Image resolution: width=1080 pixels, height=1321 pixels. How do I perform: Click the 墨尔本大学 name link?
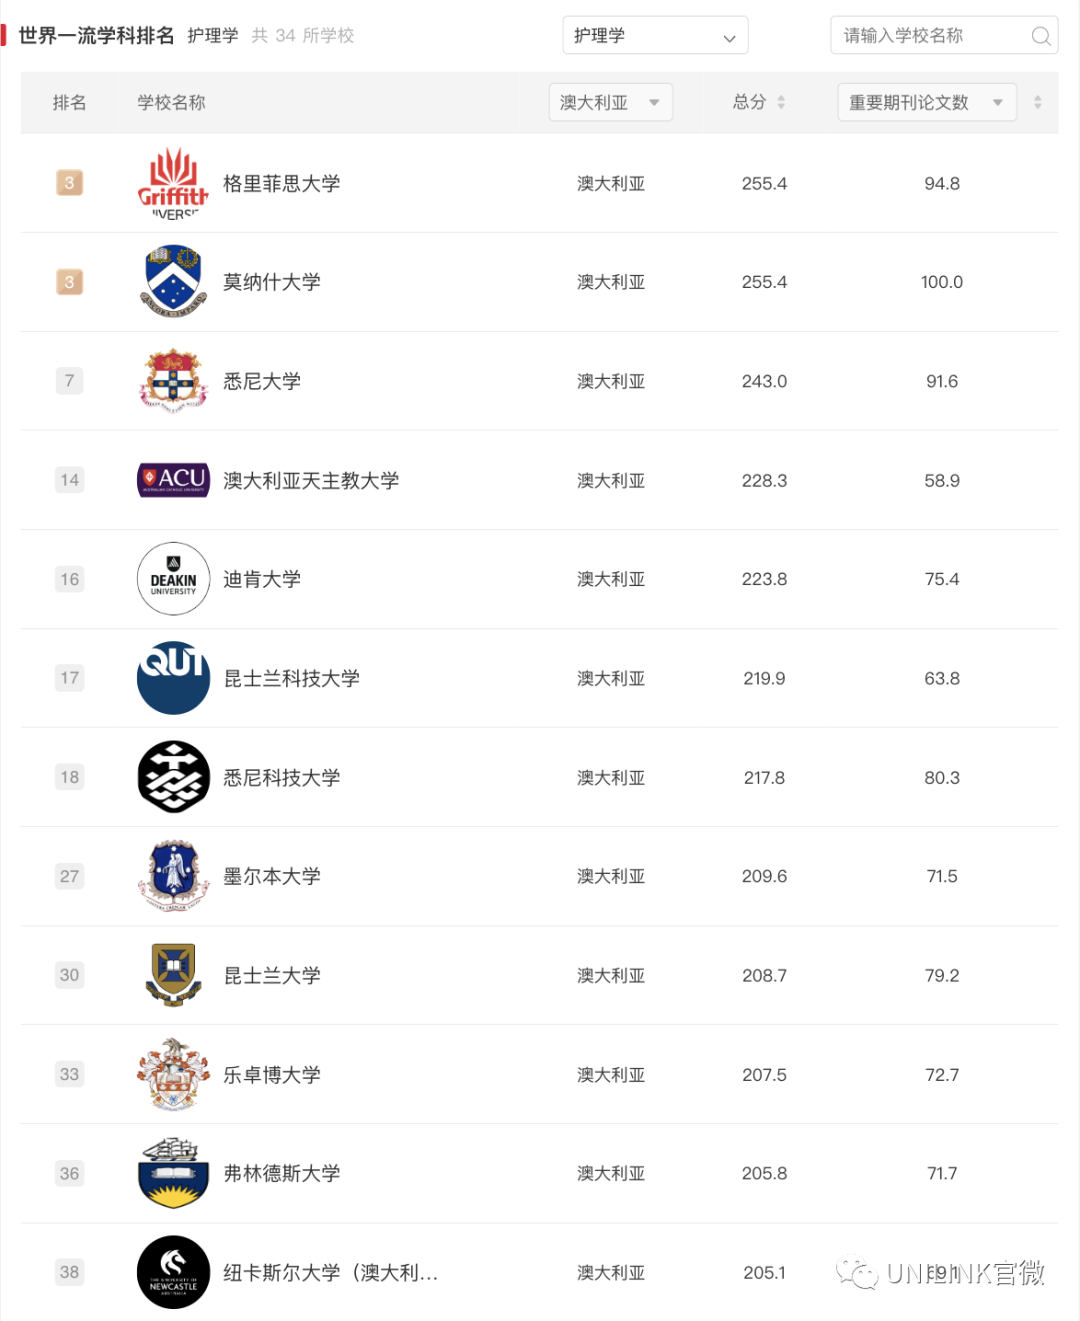[272, 876]
